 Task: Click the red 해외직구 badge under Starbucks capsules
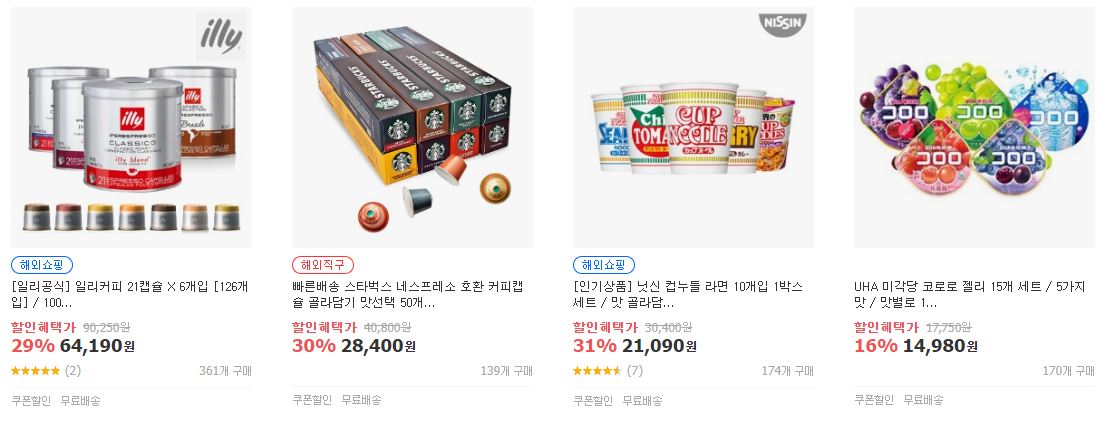(x=323, y=265)
